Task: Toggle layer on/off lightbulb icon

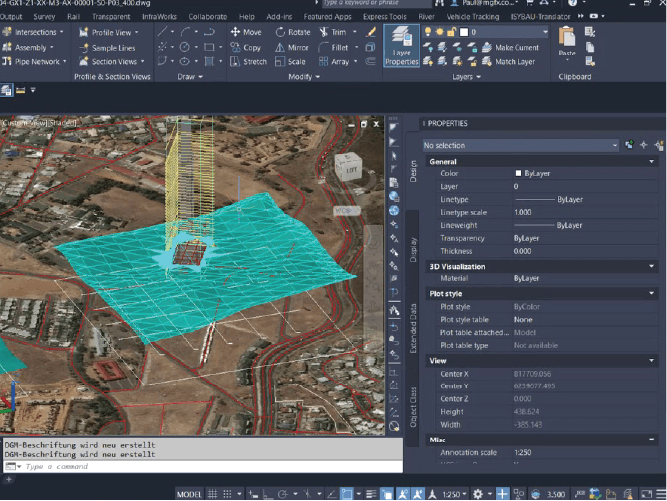Action: tap(428, 32)
